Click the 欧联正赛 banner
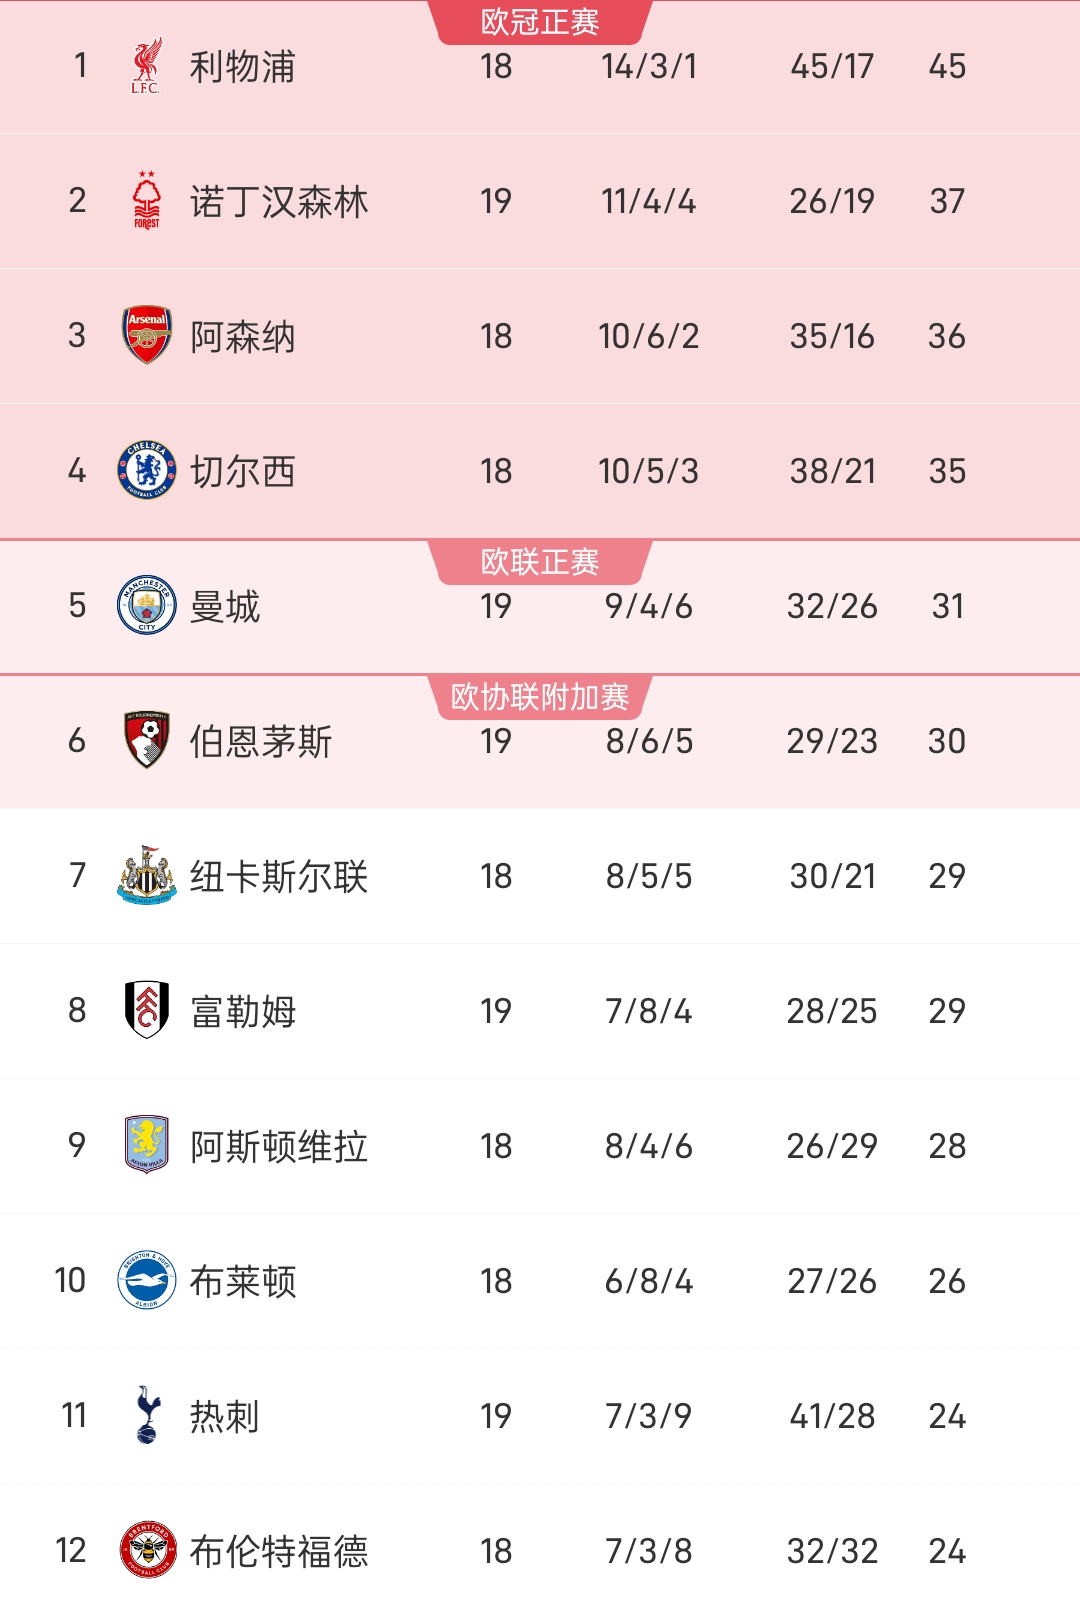This screenshot has width=1080, height=1600. (x=540, y=562)
